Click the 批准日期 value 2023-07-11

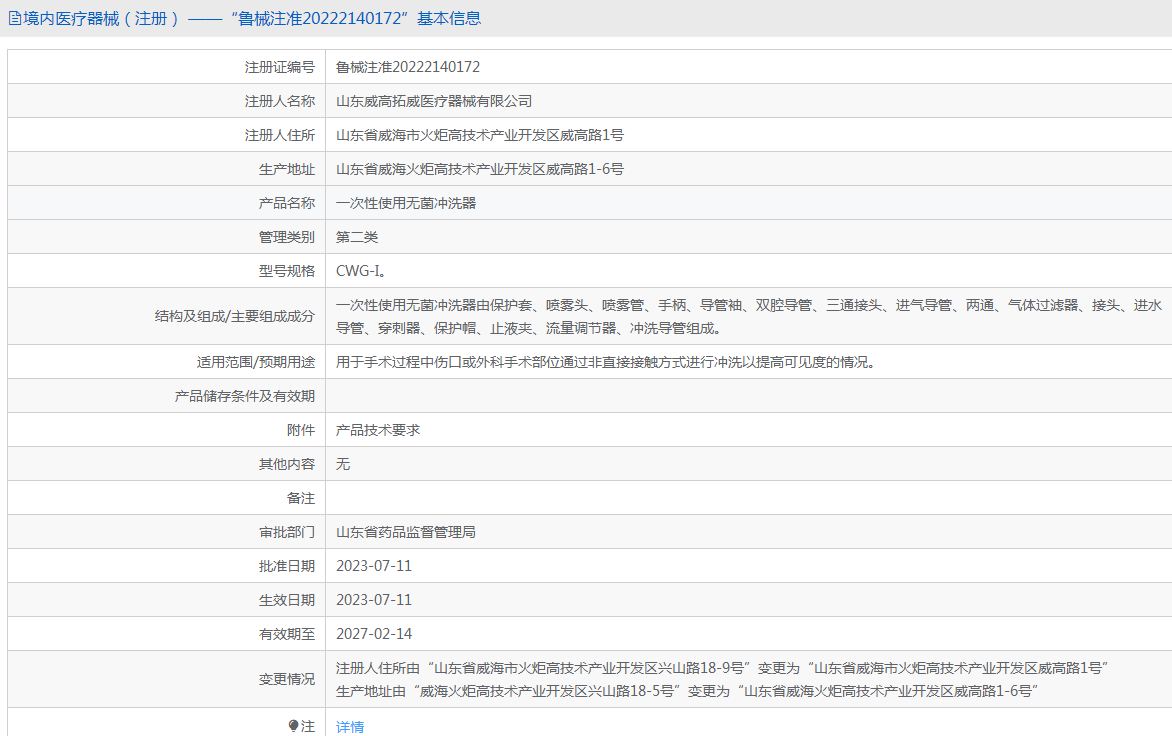tap(374, 566)
